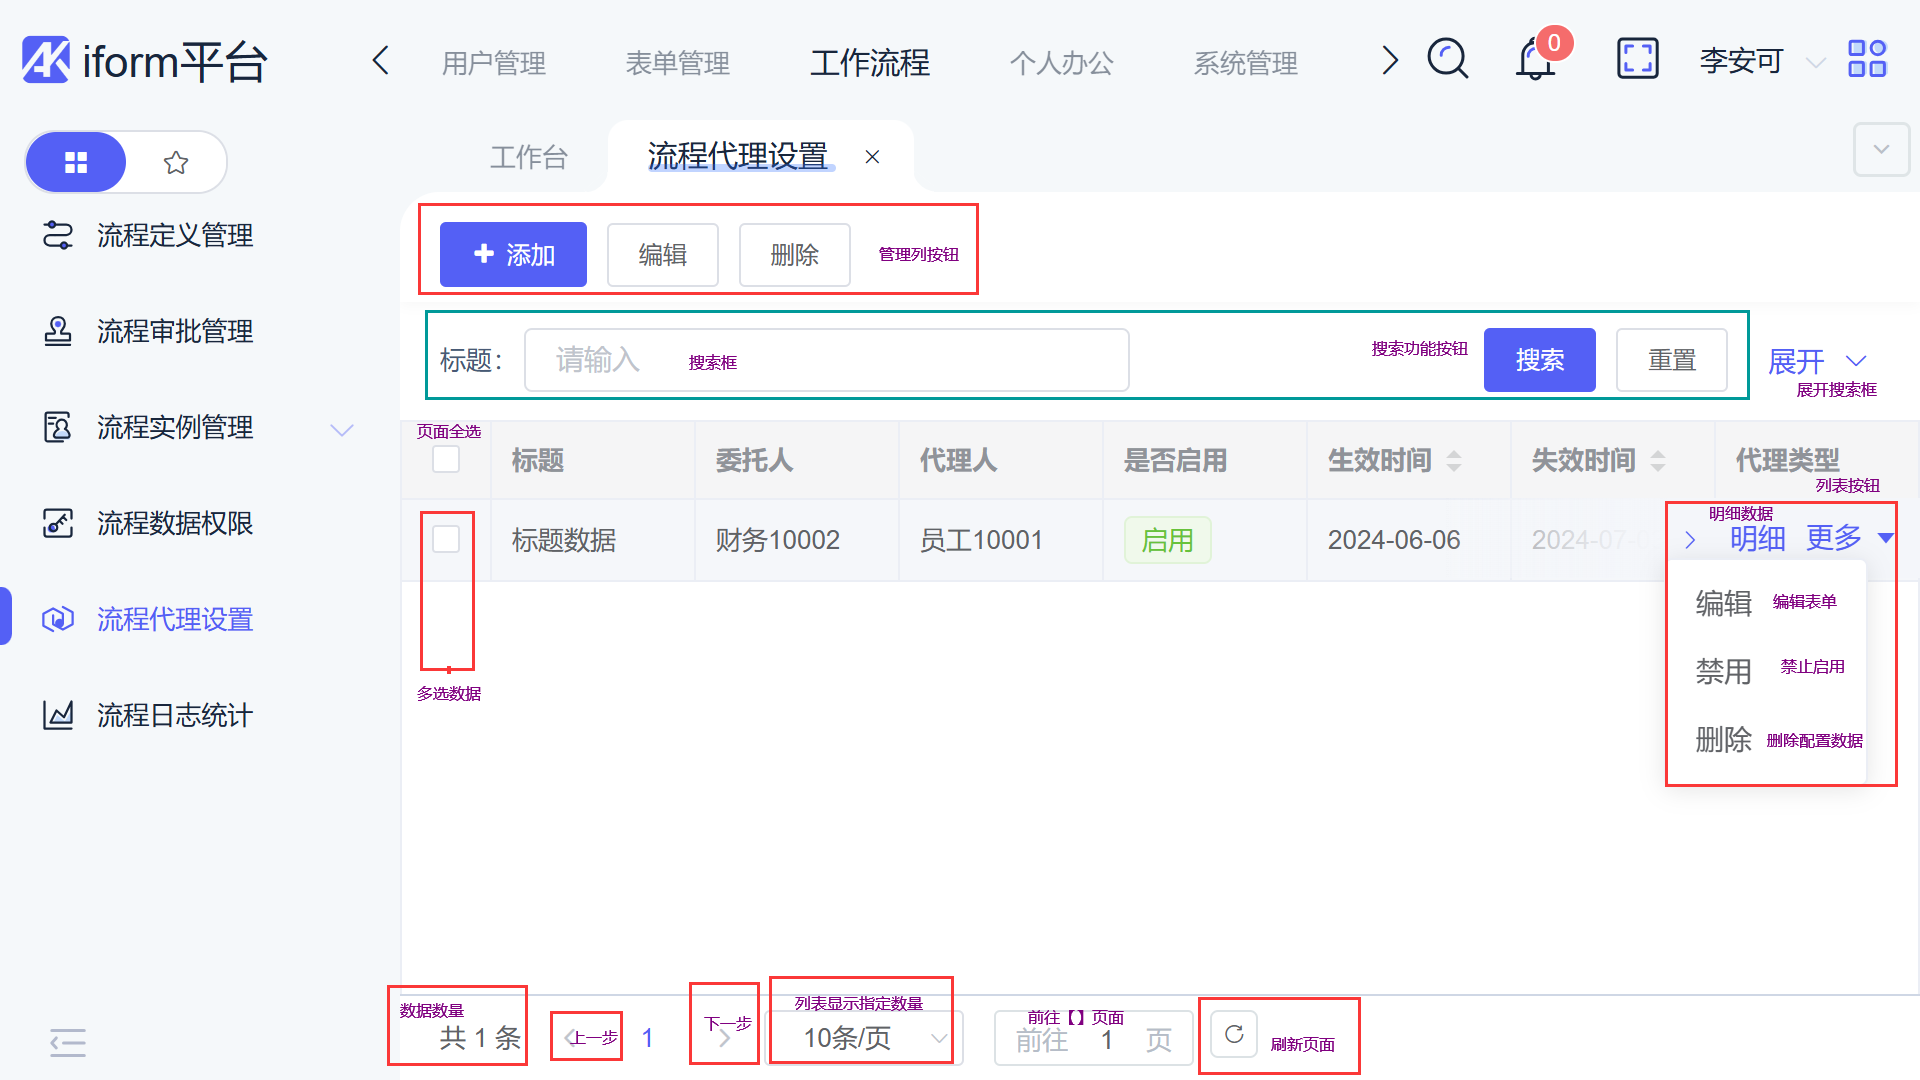Open 系统管理 top menu
1920x1080 pixels.
point(1245,63)
